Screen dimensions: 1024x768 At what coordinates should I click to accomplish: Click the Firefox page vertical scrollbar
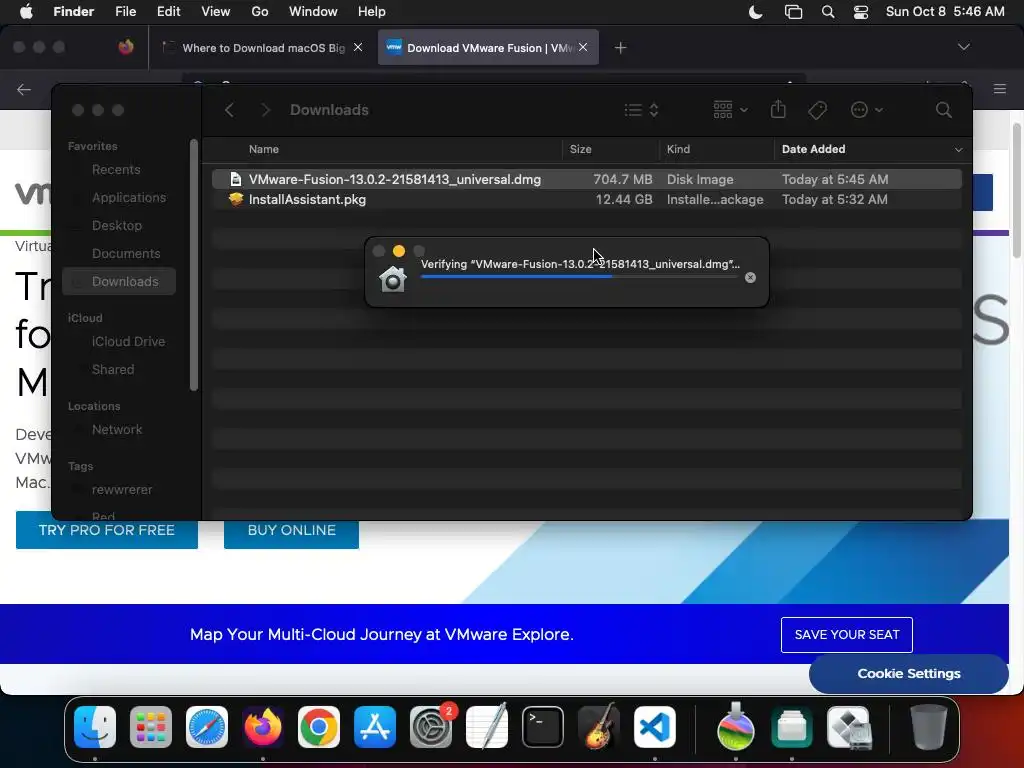coord(1016,189)
